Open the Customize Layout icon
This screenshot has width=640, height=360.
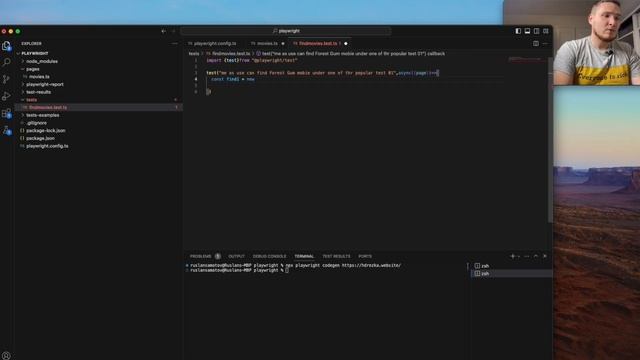546,31
